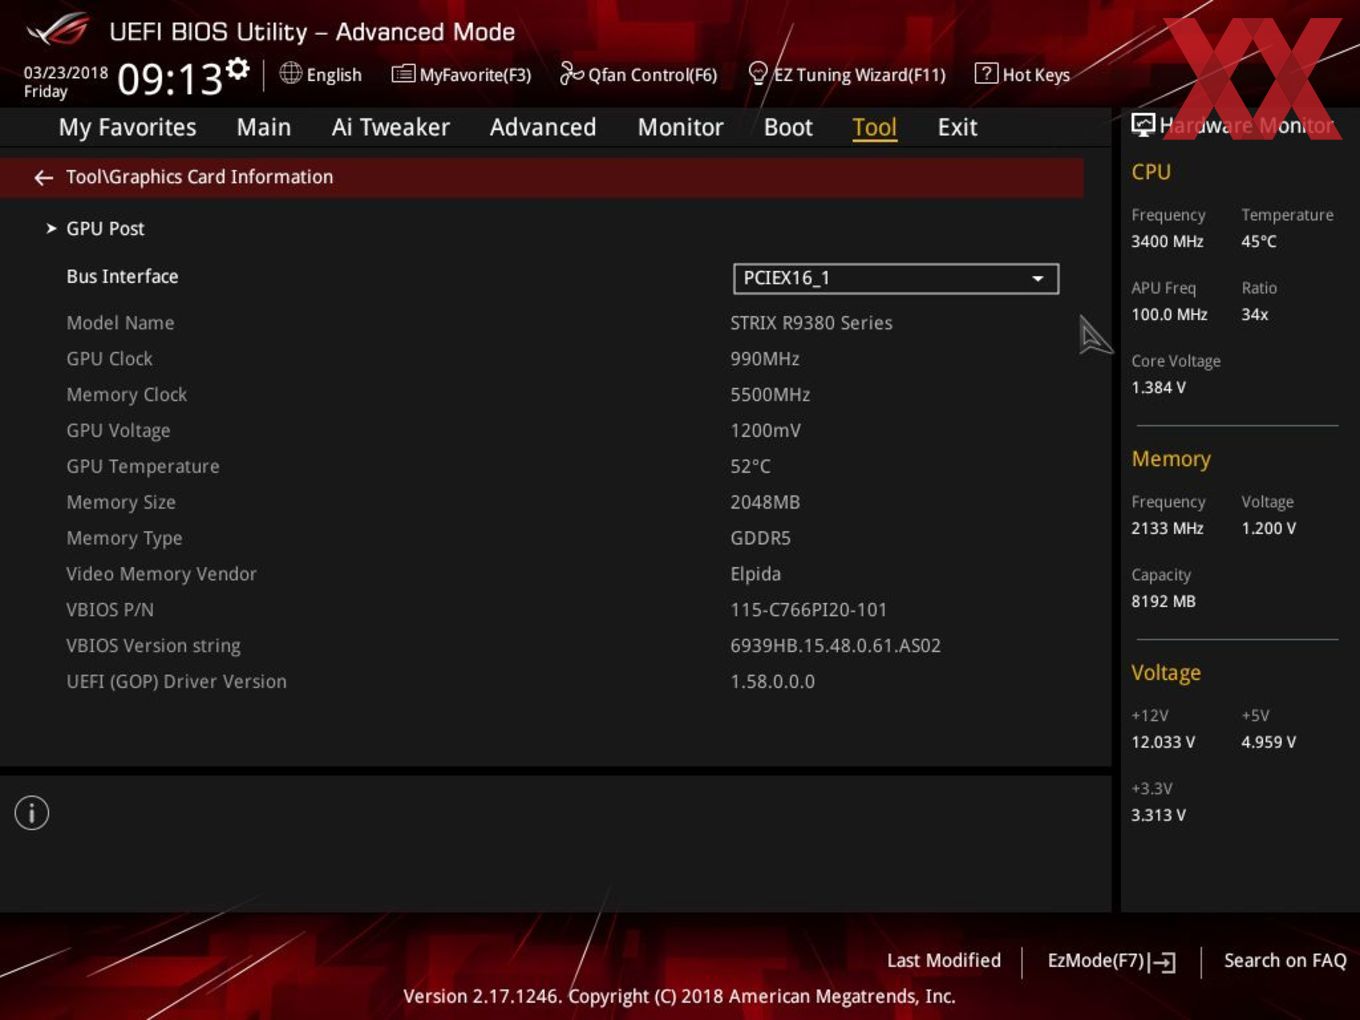Open date and time settings gear
The width and height of the screenshot is (1360, 1020).
pyautogui.click(x=237, y=68)
